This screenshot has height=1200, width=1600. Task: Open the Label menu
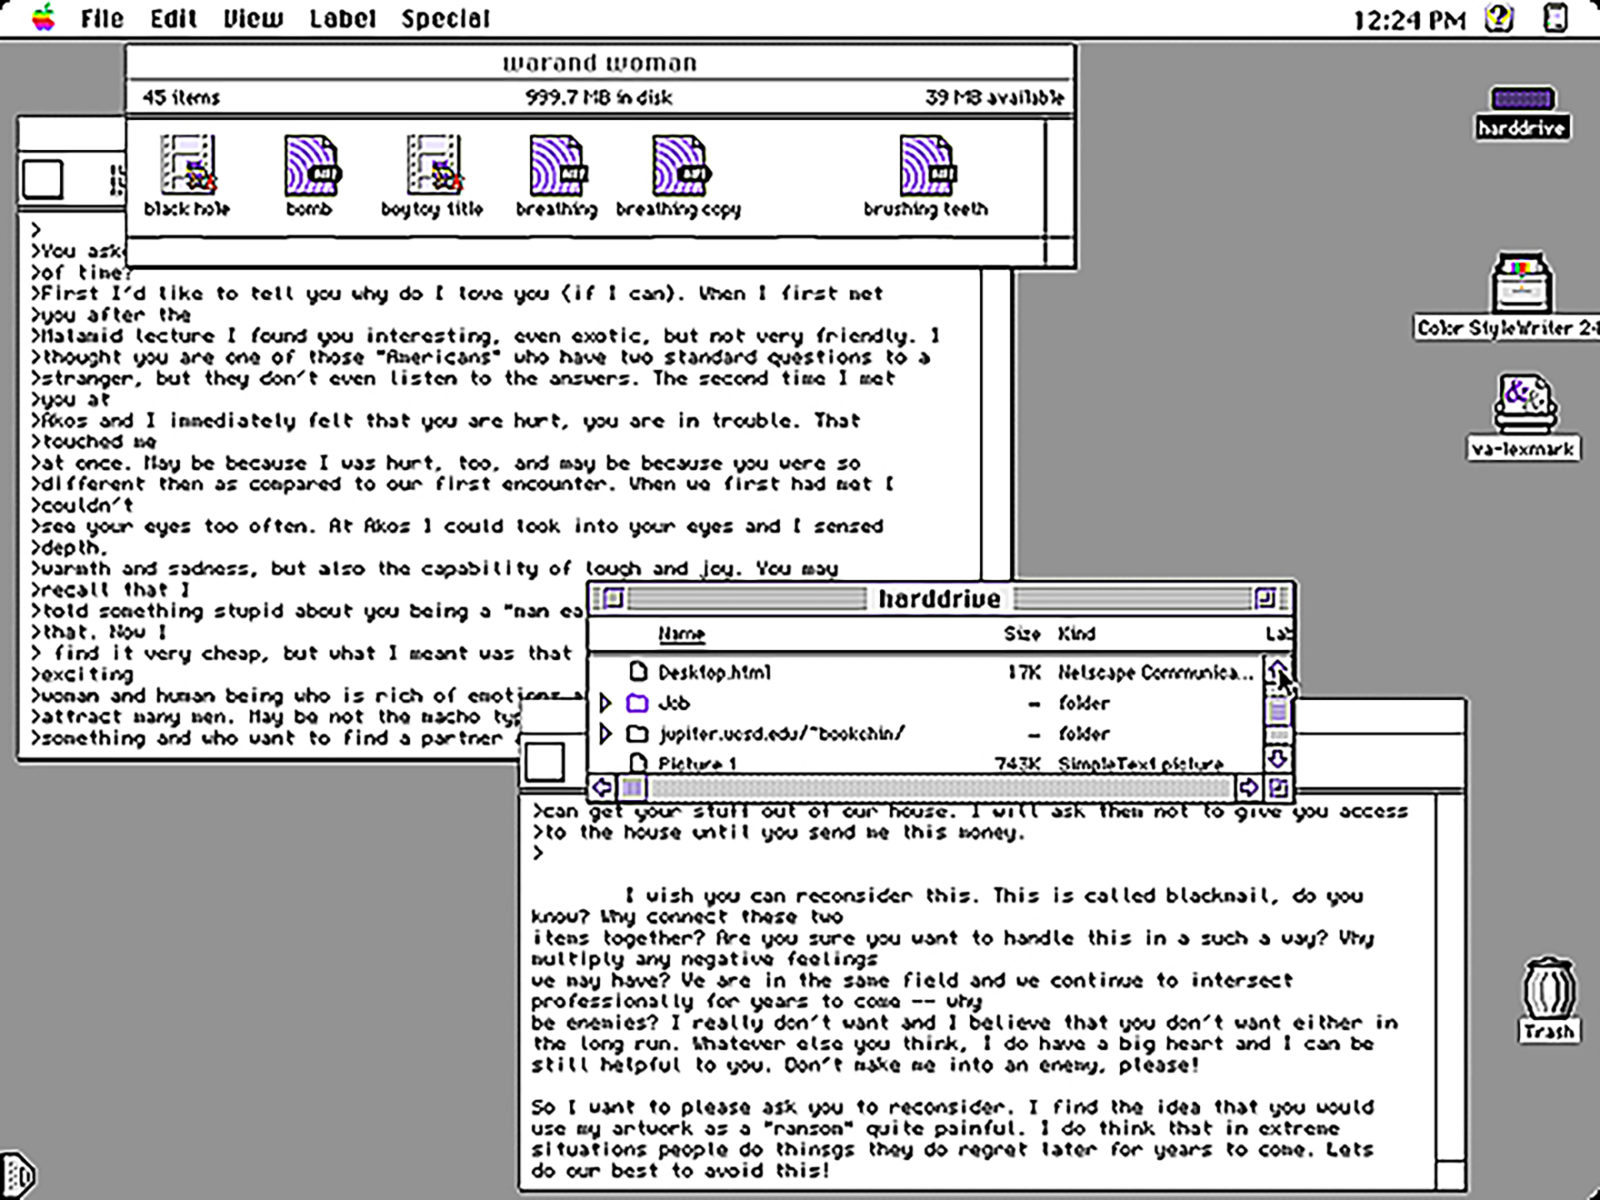(x=342, y=18)
